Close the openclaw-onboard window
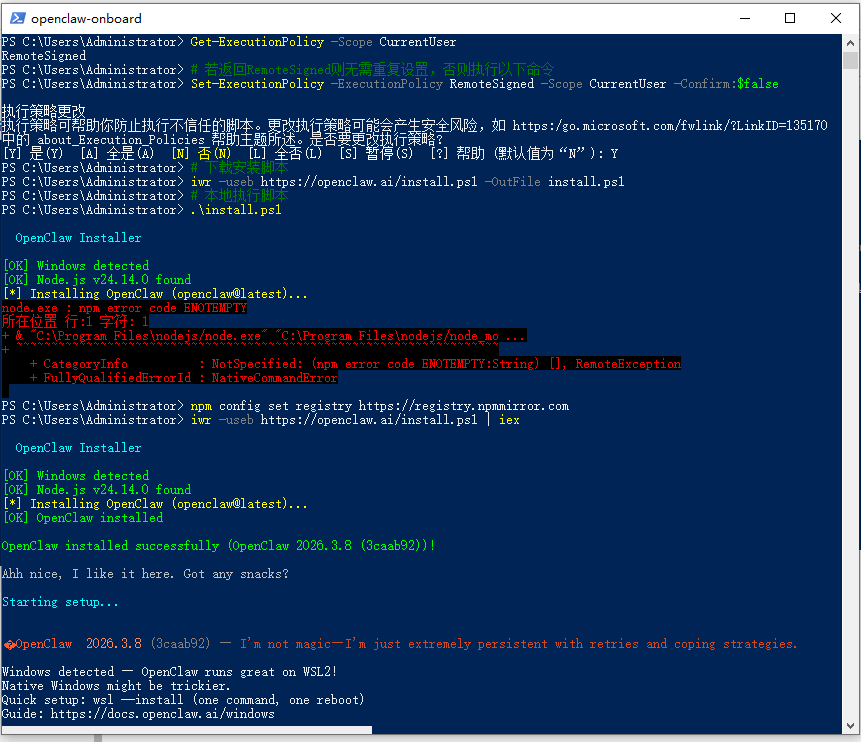 point(836,18)
